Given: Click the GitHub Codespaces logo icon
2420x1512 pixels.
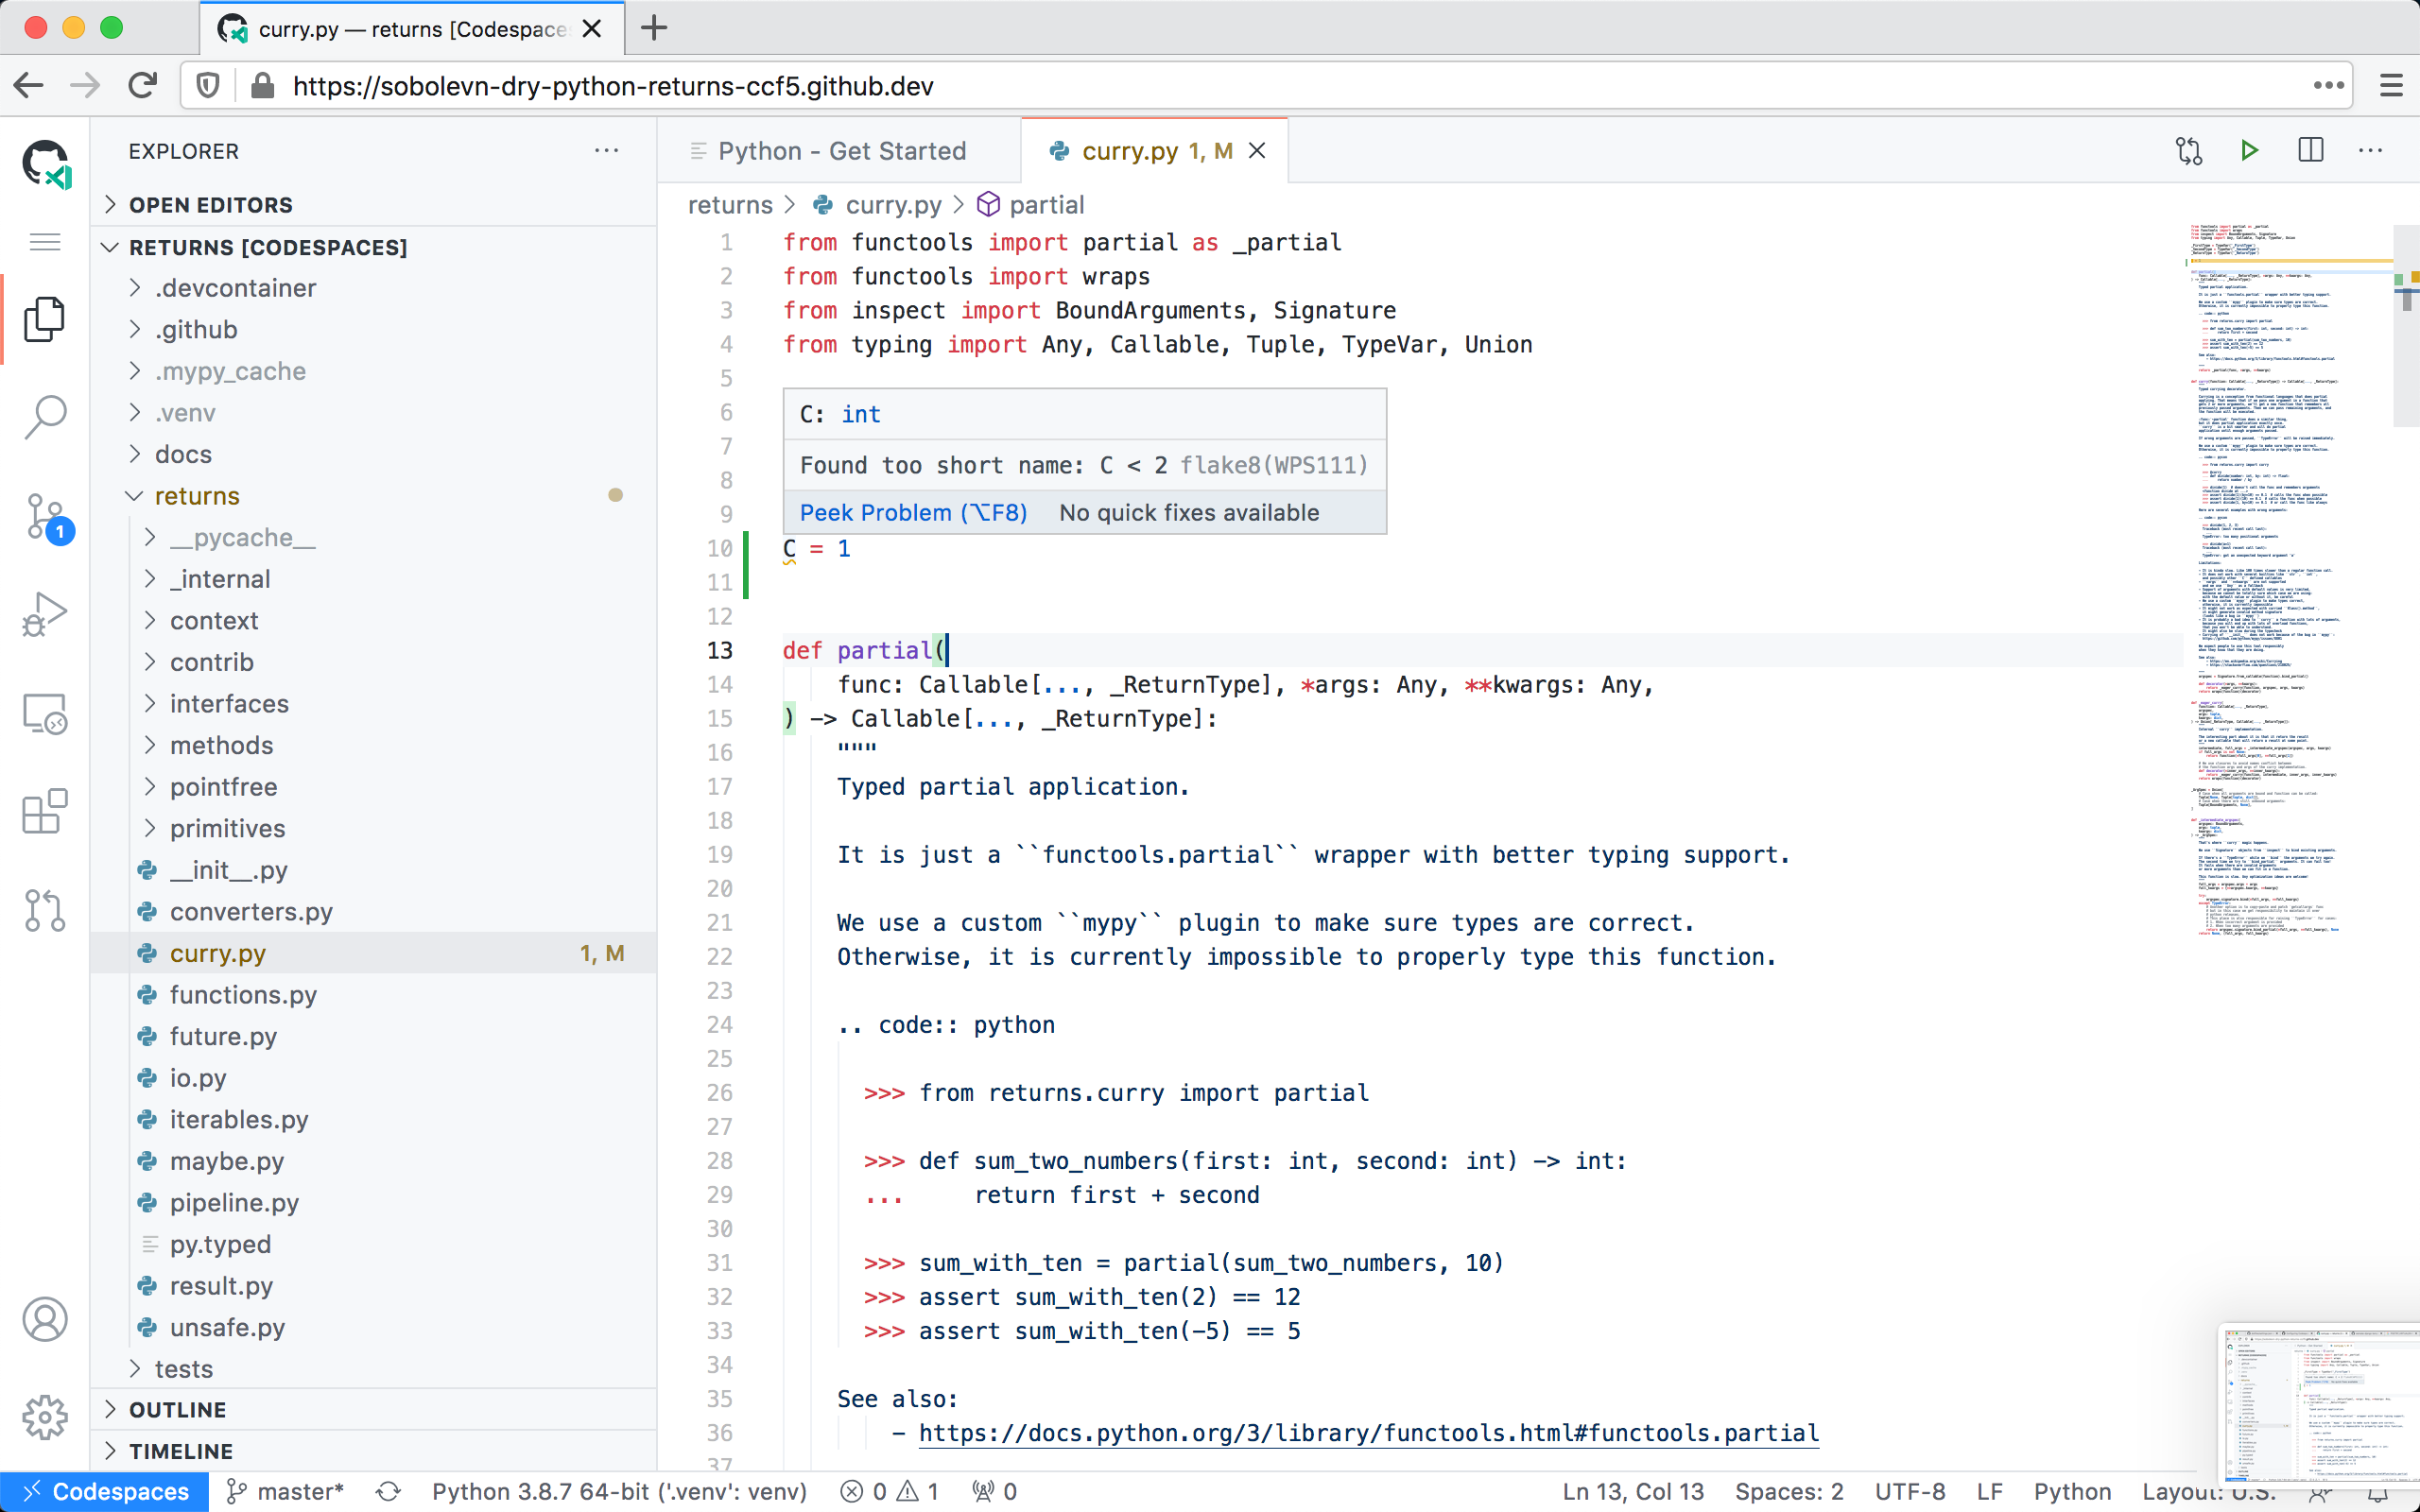Looking at the screenshot, I should 46,163.
